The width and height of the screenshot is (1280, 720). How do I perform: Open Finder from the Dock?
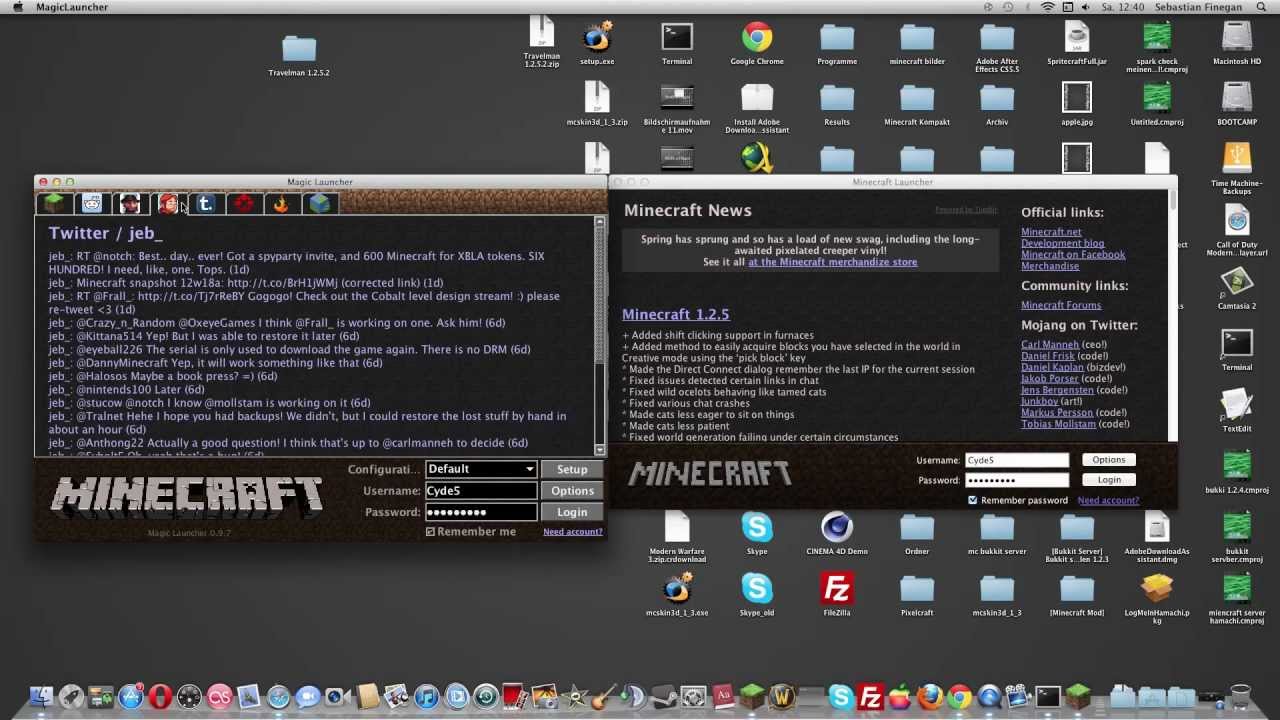click(x=41, y=697)
